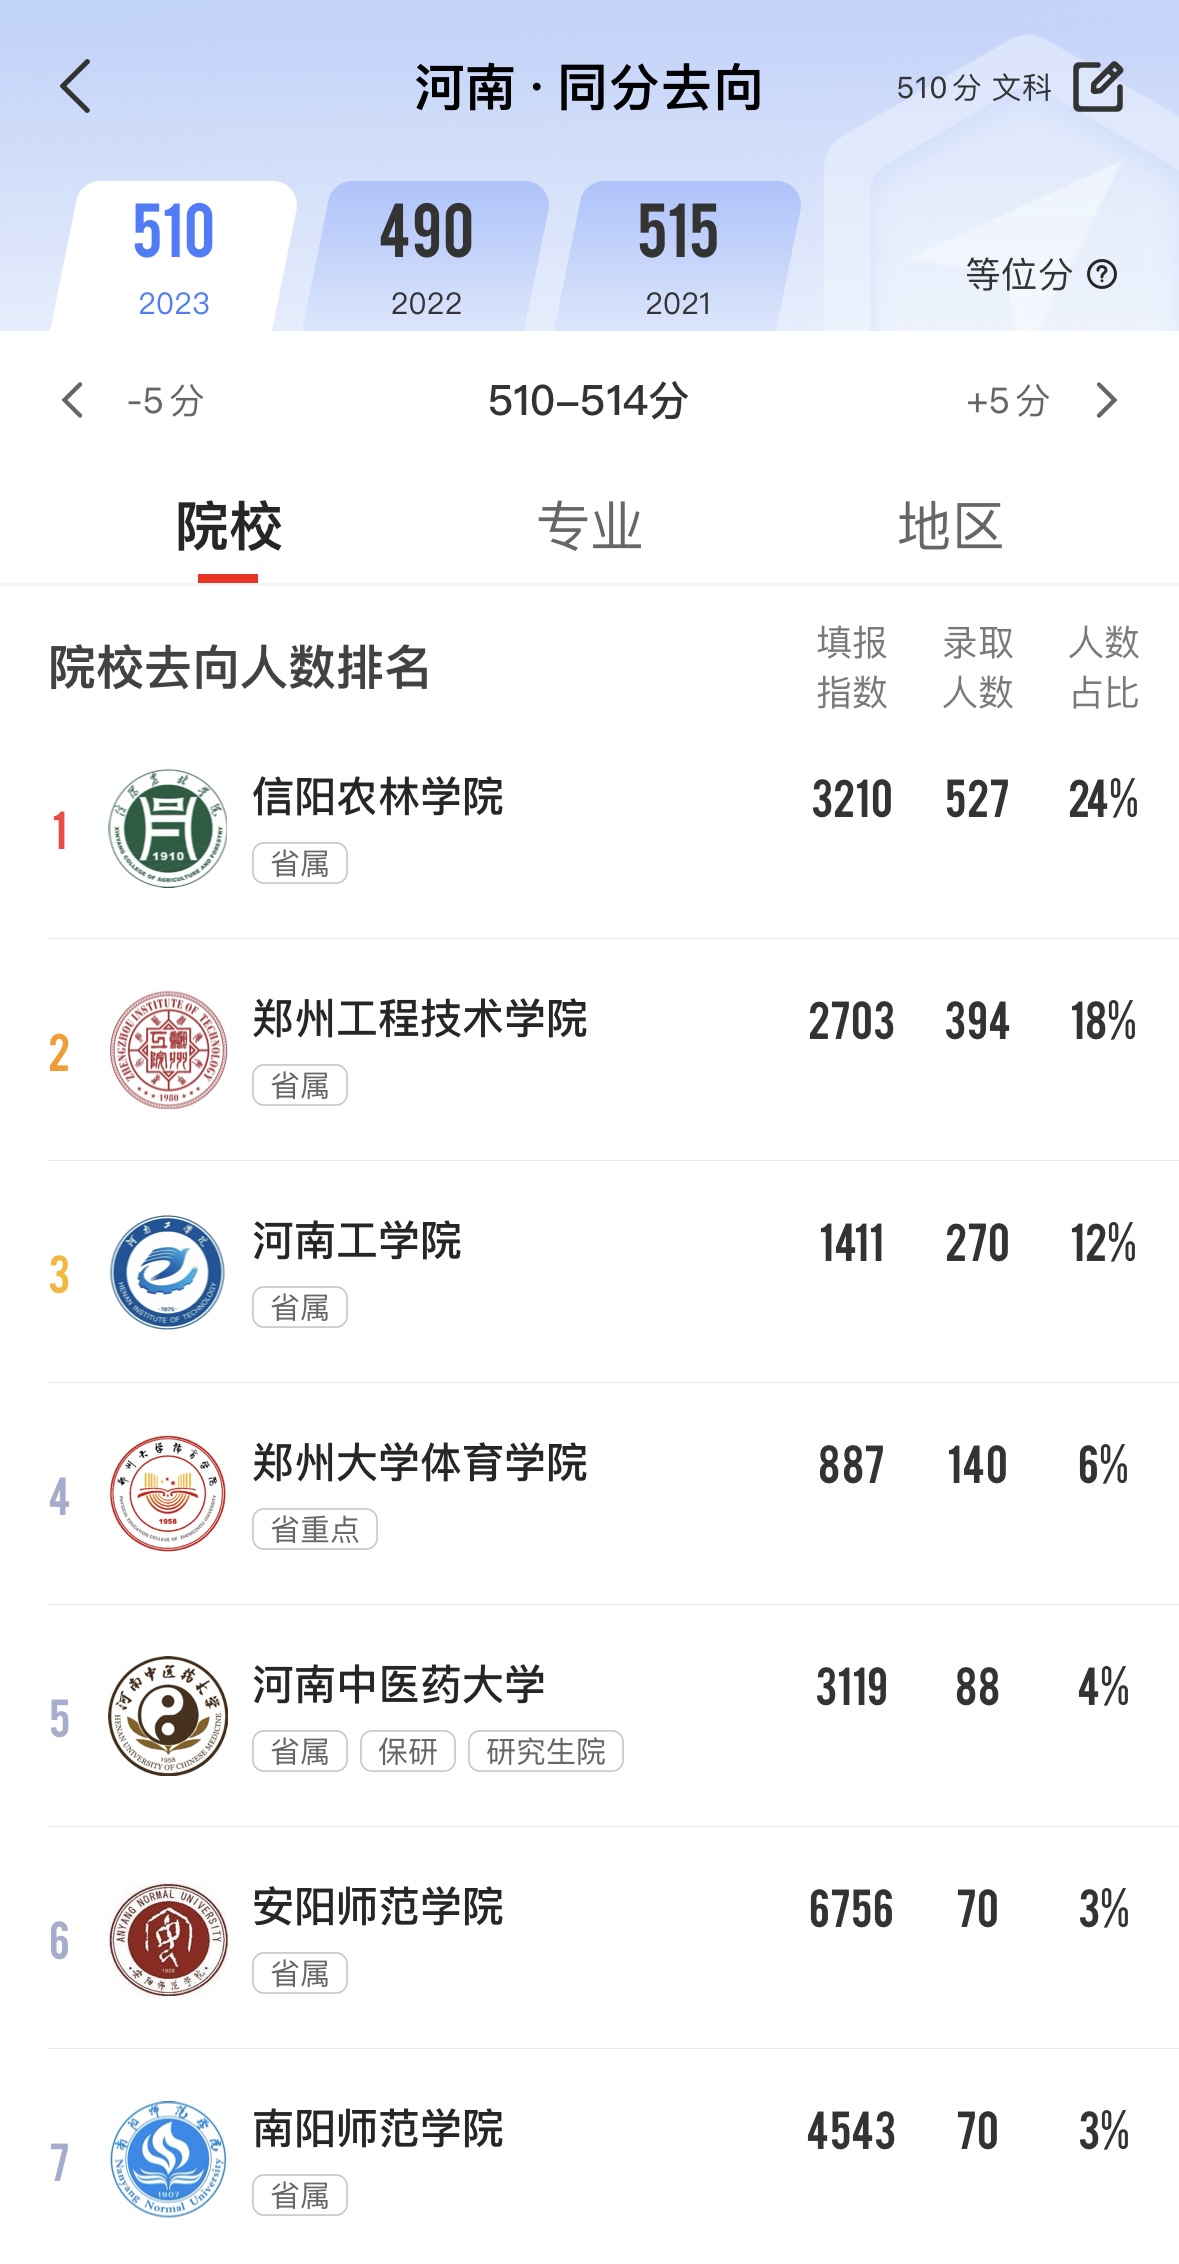Tap 信阳农林学院 school logo
The image size is (1179, 2264).
[x=168, y=828]
